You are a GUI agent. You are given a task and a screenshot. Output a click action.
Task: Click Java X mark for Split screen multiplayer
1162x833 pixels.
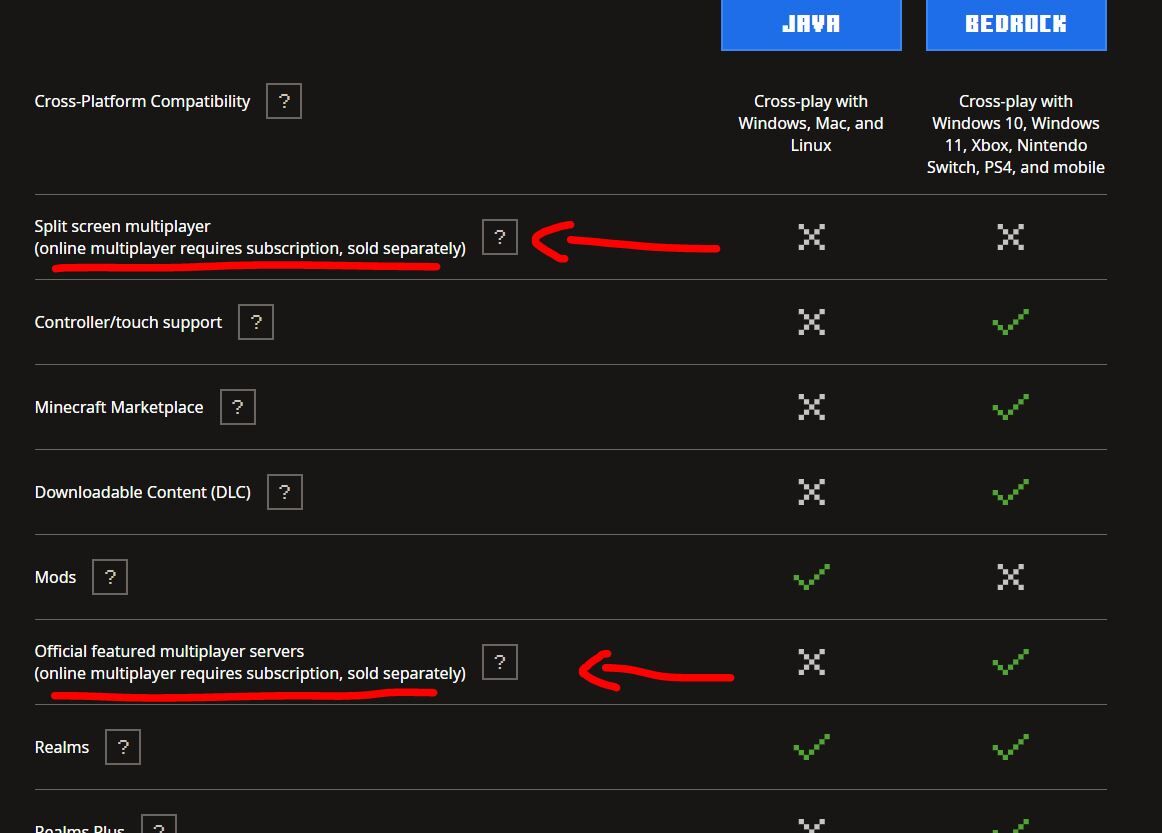811,237
